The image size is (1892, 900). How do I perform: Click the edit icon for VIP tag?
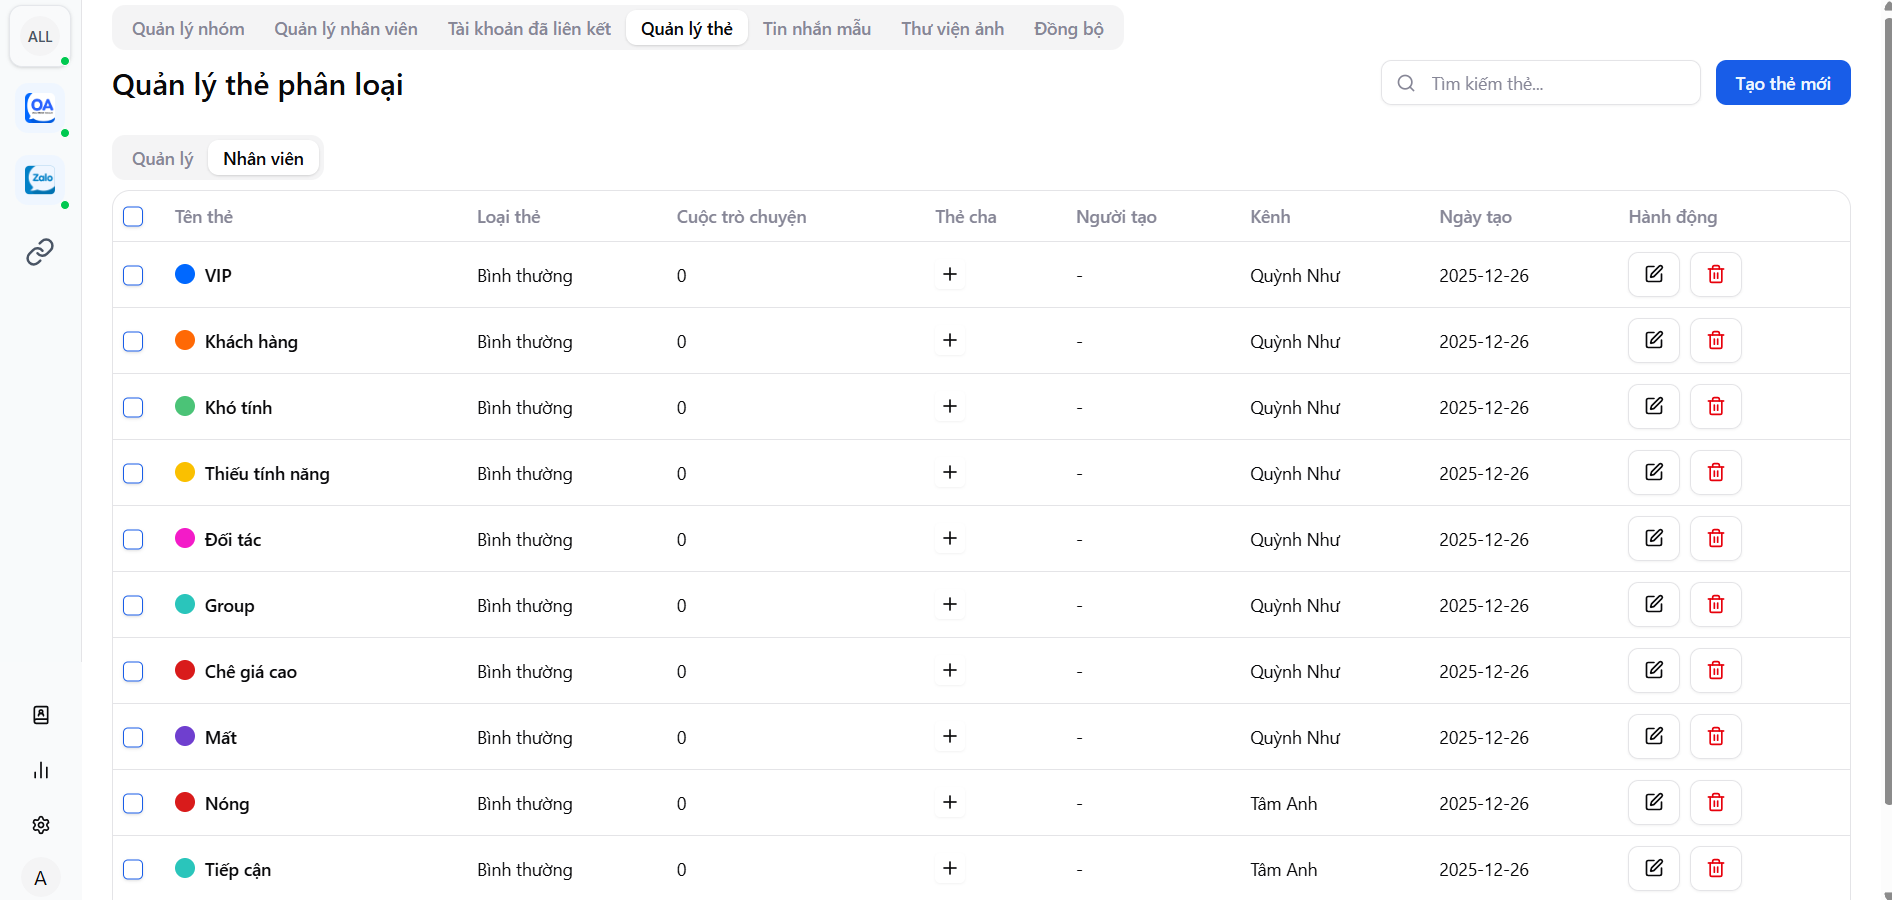pyautogui.click(x=1653, y=275)
